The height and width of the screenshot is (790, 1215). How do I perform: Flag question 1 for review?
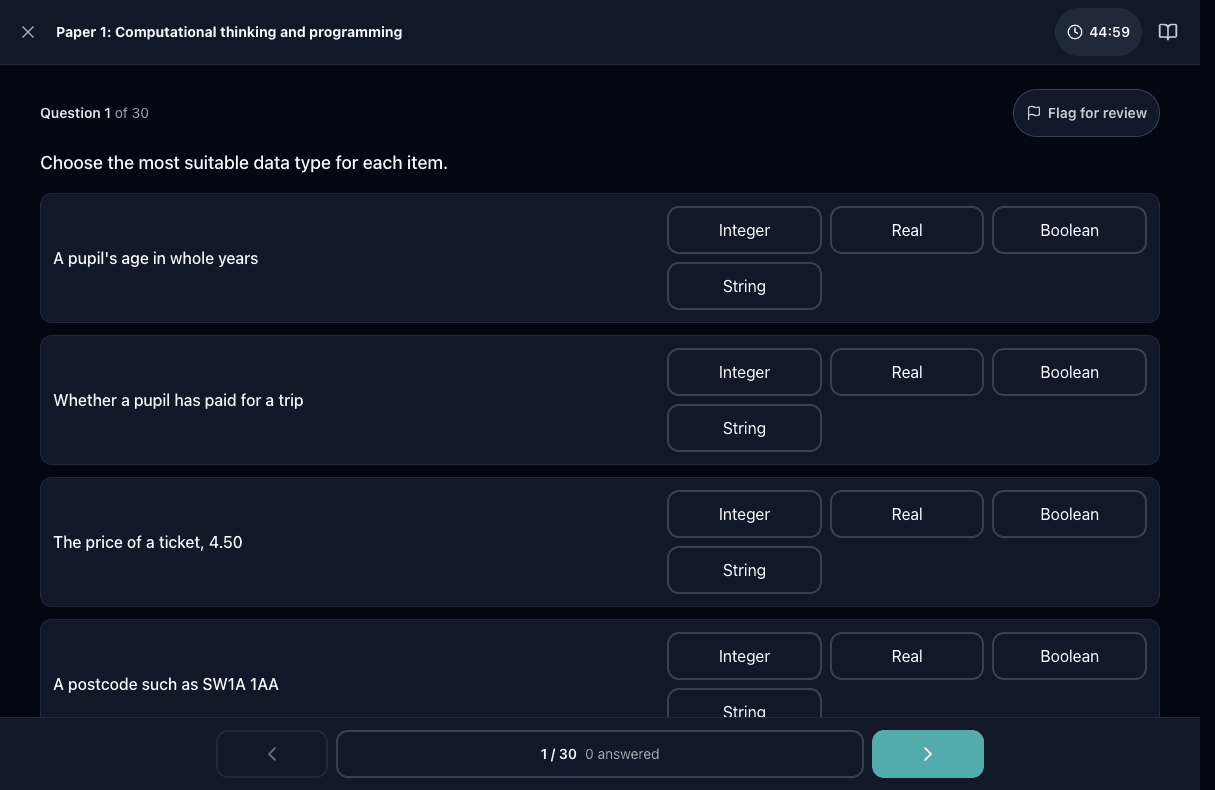point(1086,113)
